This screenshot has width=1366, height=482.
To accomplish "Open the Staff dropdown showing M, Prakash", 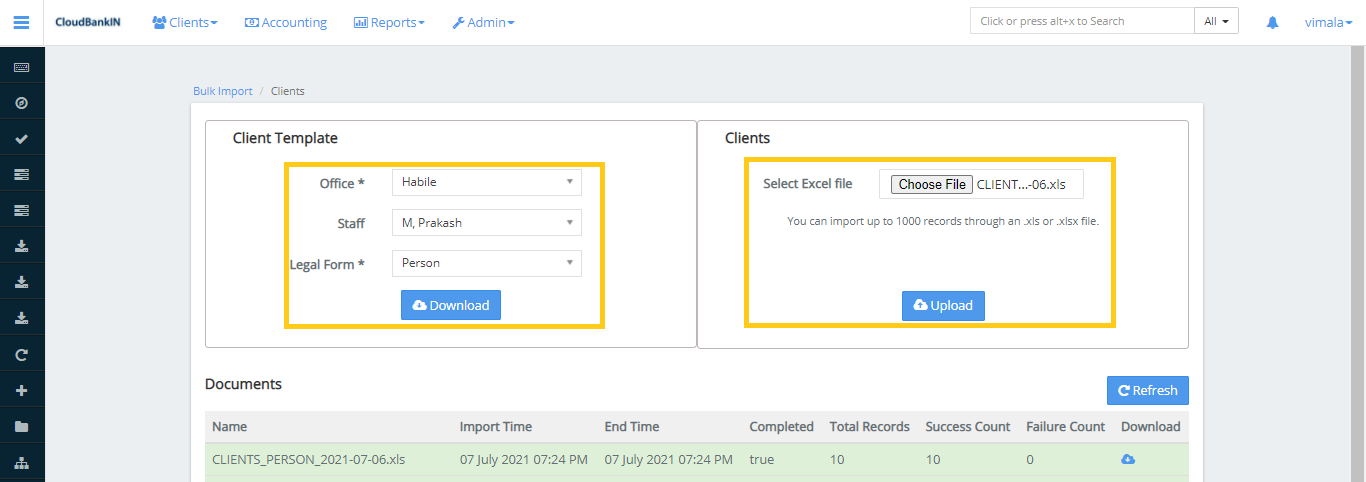I will [x=486, y=223].
